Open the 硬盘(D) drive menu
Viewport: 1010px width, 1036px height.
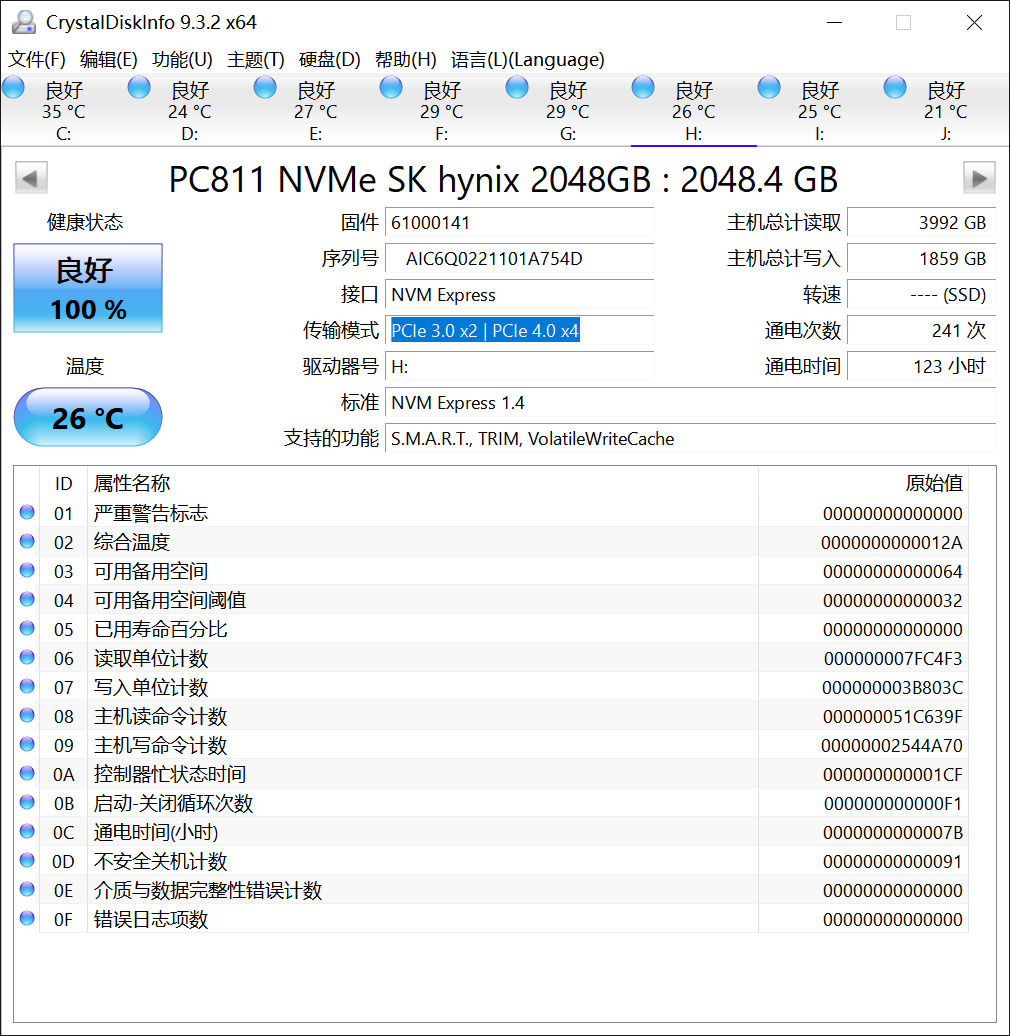click(x=329, y=60)
